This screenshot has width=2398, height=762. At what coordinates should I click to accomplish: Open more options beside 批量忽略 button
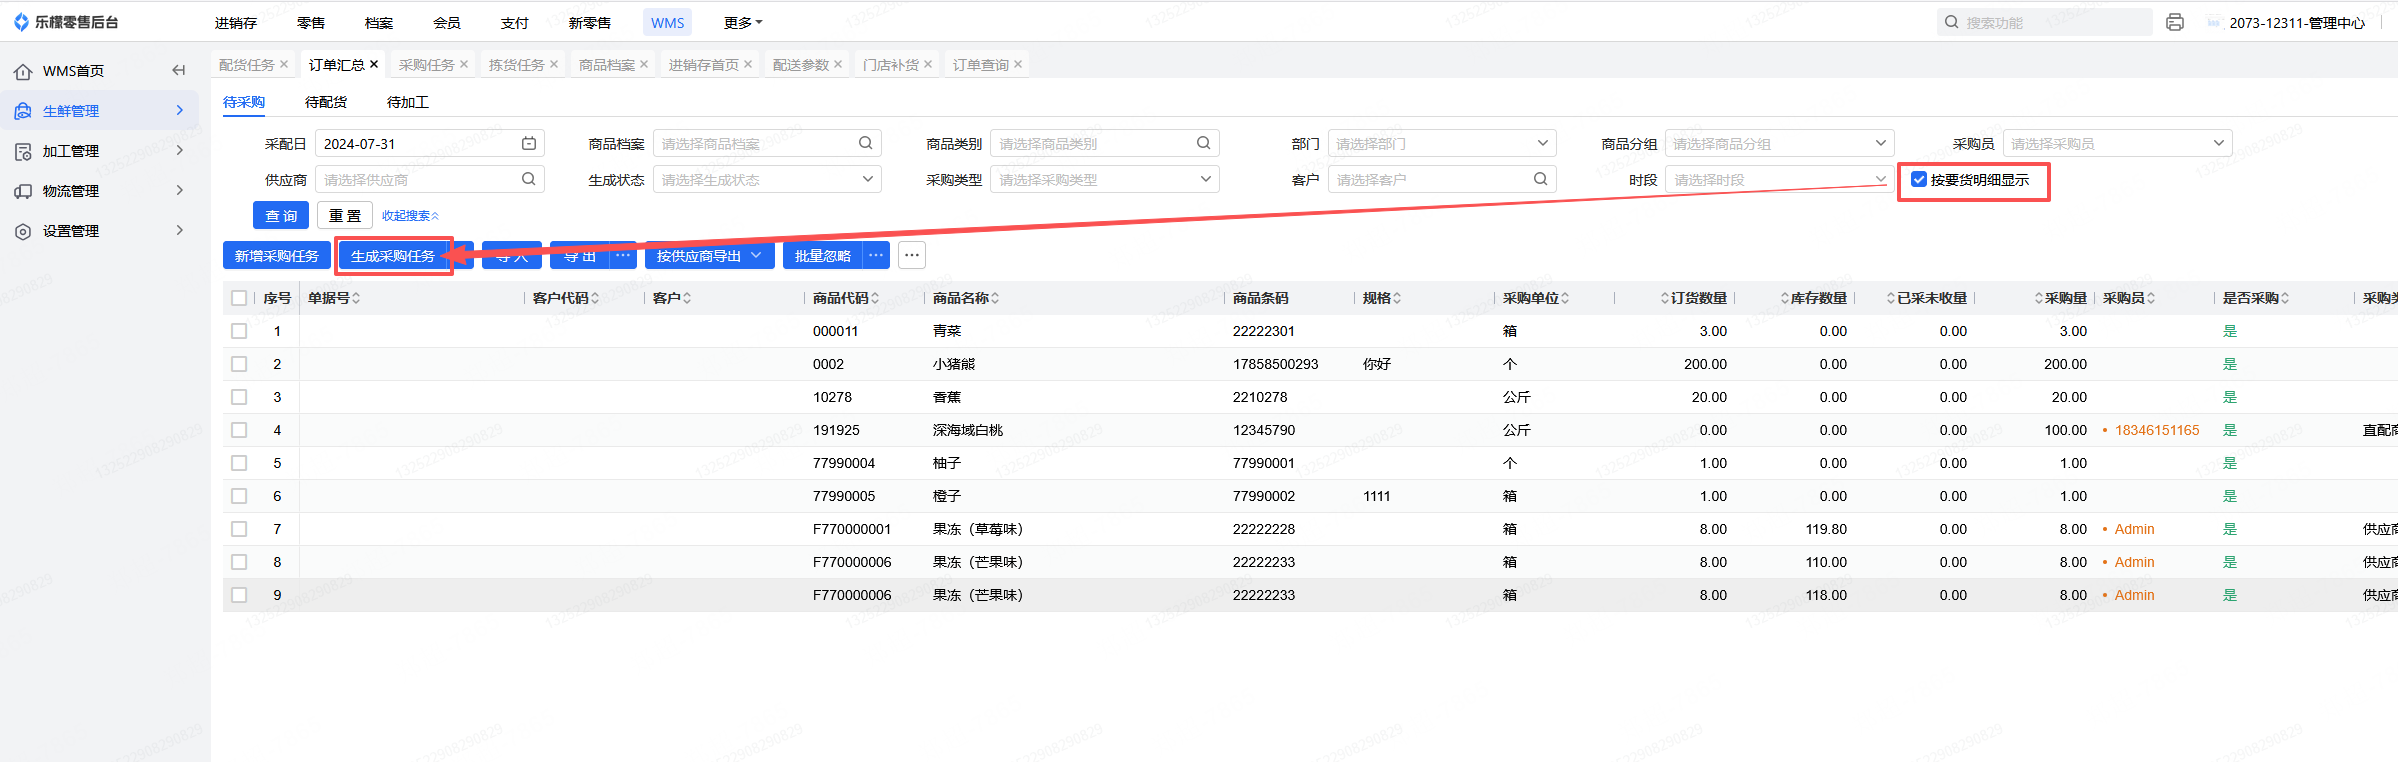coord(876,256)
